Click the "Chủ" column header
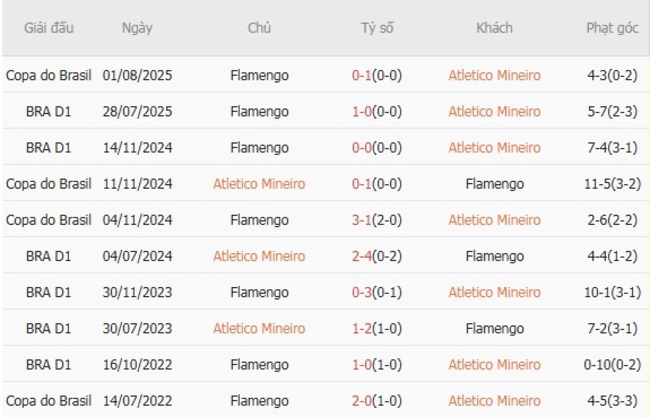This screenshot has height=417, width=650. [x=259, y=28]
